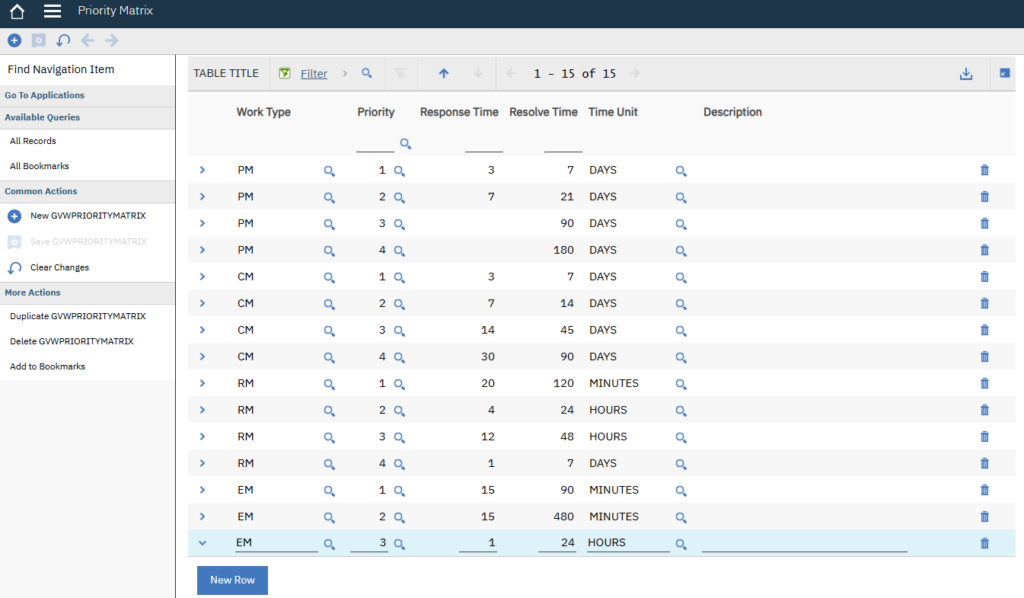Select New GVWPRIORITYMATRIX action
Viewport: 1024px width, 598px height.
tap(88, 215)
